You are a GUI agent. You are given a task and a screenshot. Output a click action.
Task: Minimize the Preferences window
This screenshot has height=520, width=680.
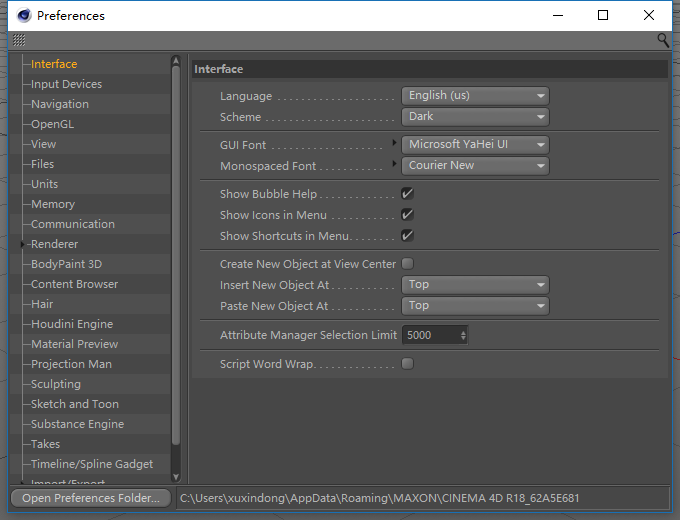tap(558, 16)
